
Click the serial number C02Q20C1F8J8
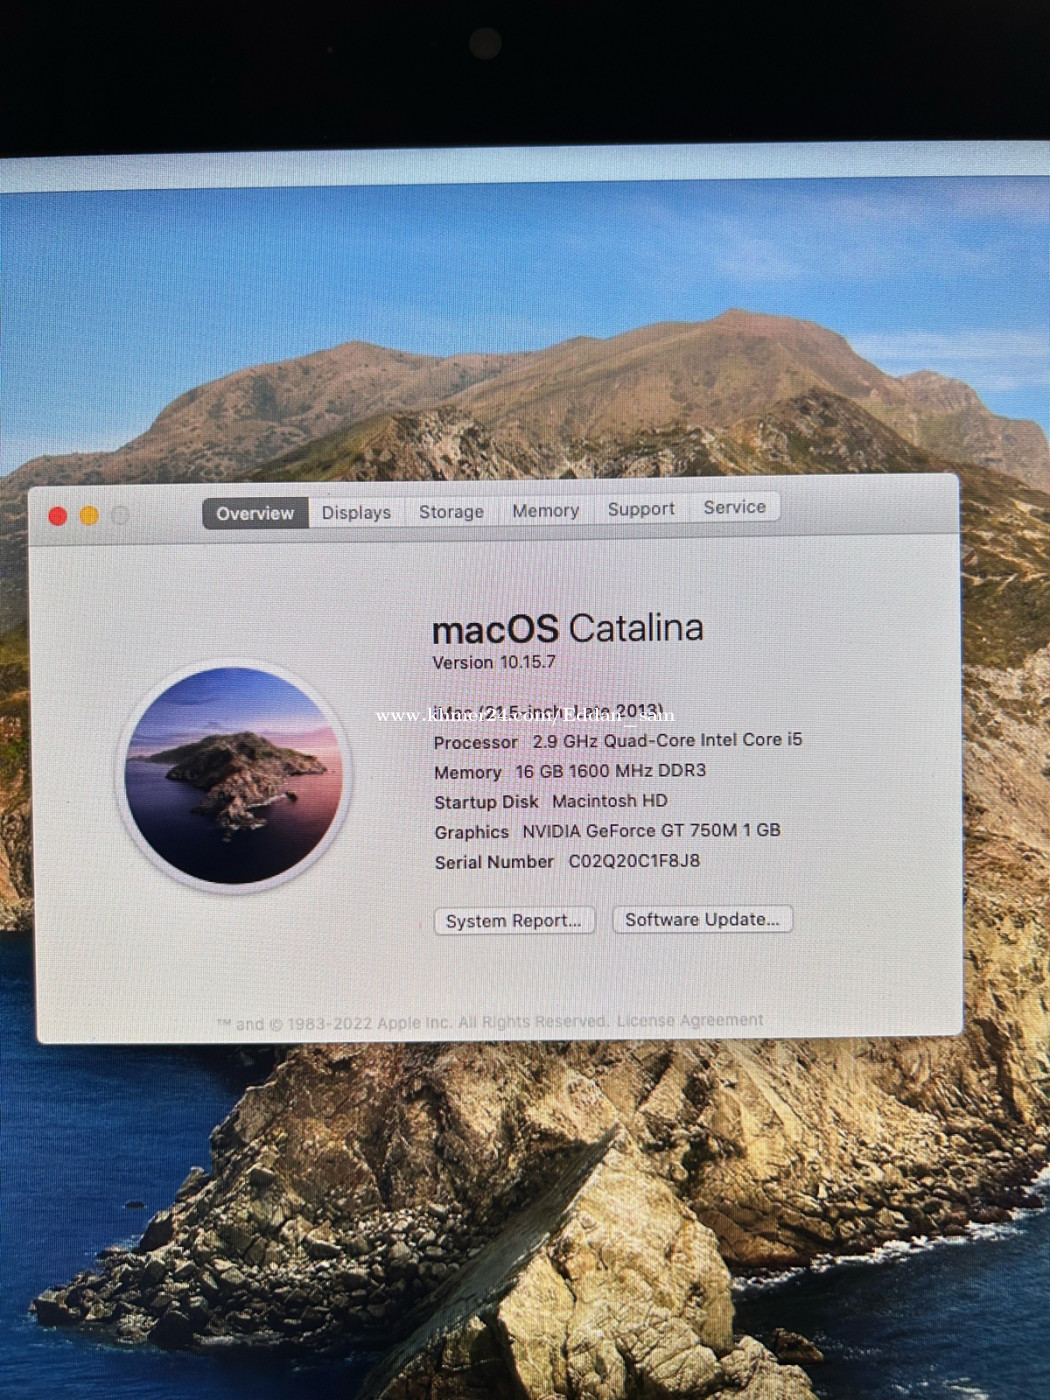pos(634,861)
